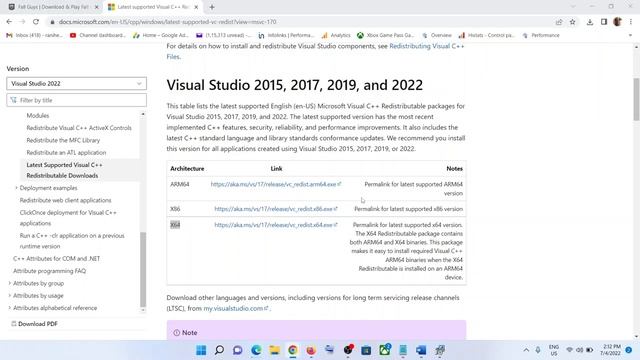Open Redistribute the MFC Library entry

pyautogui.click(x=63, y=140)
